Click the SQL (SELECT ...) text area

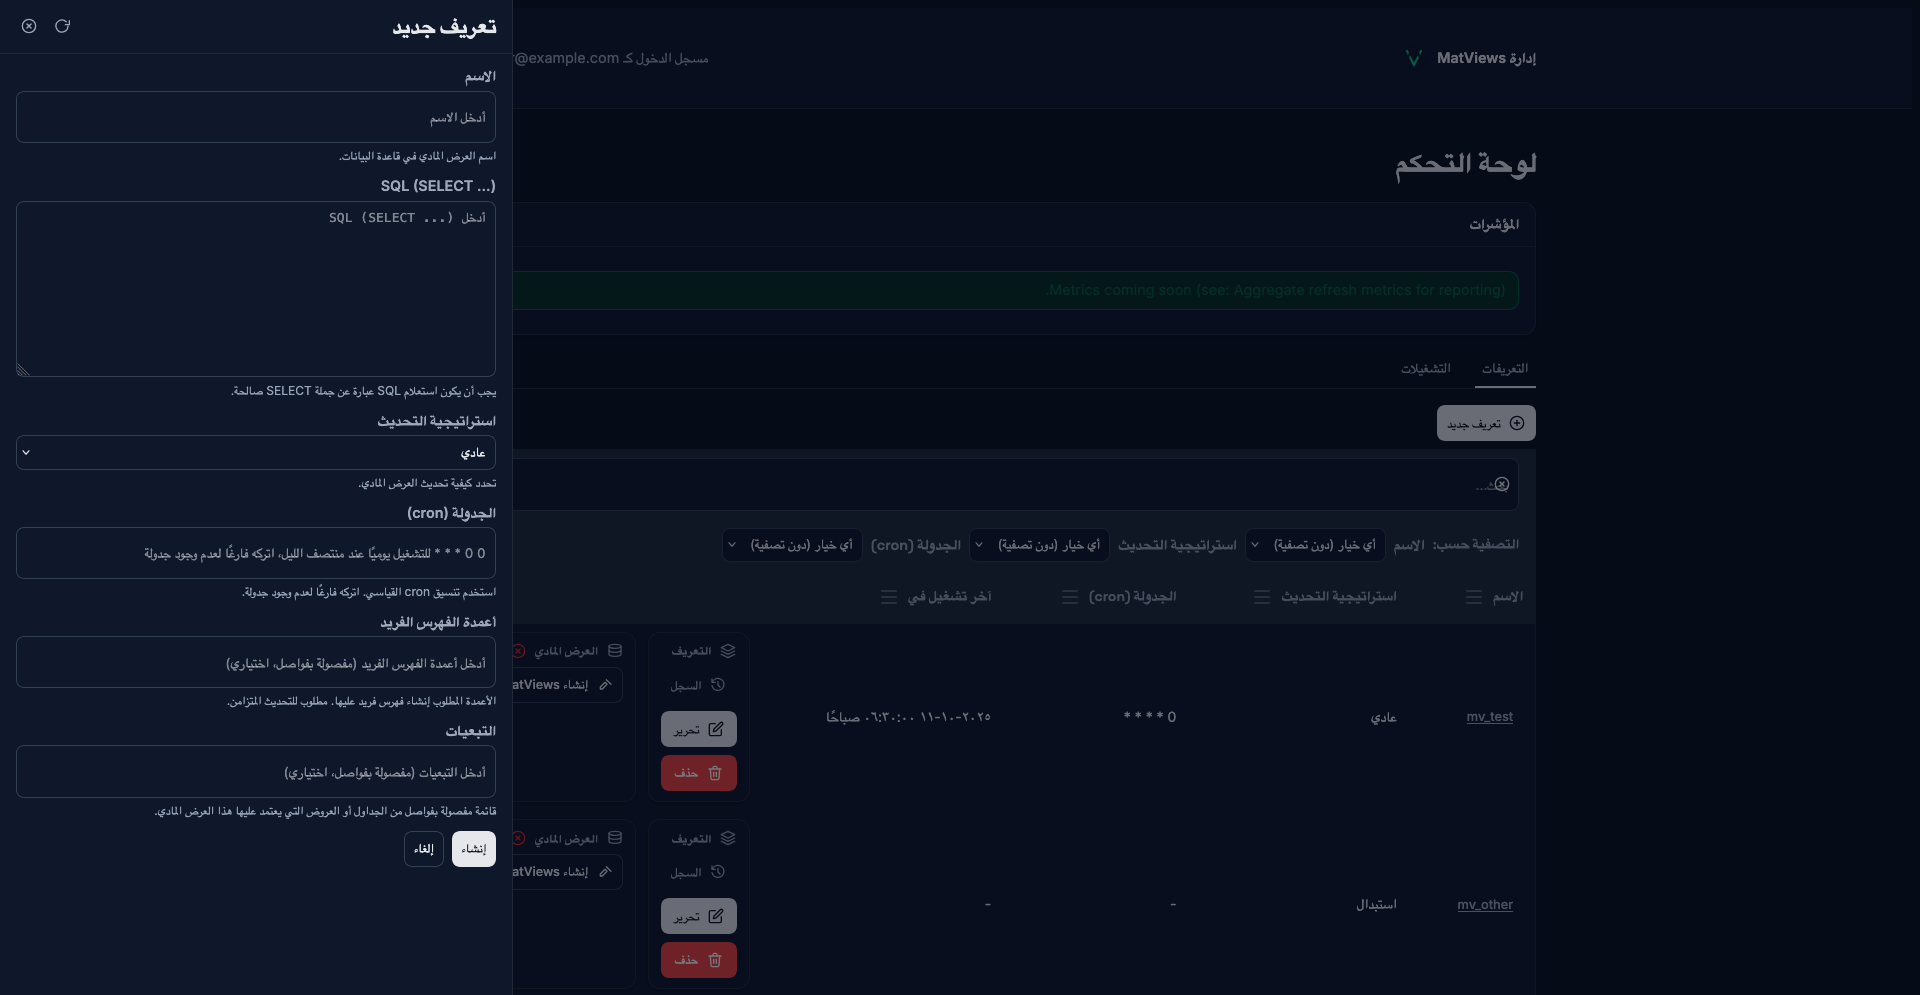256,289
